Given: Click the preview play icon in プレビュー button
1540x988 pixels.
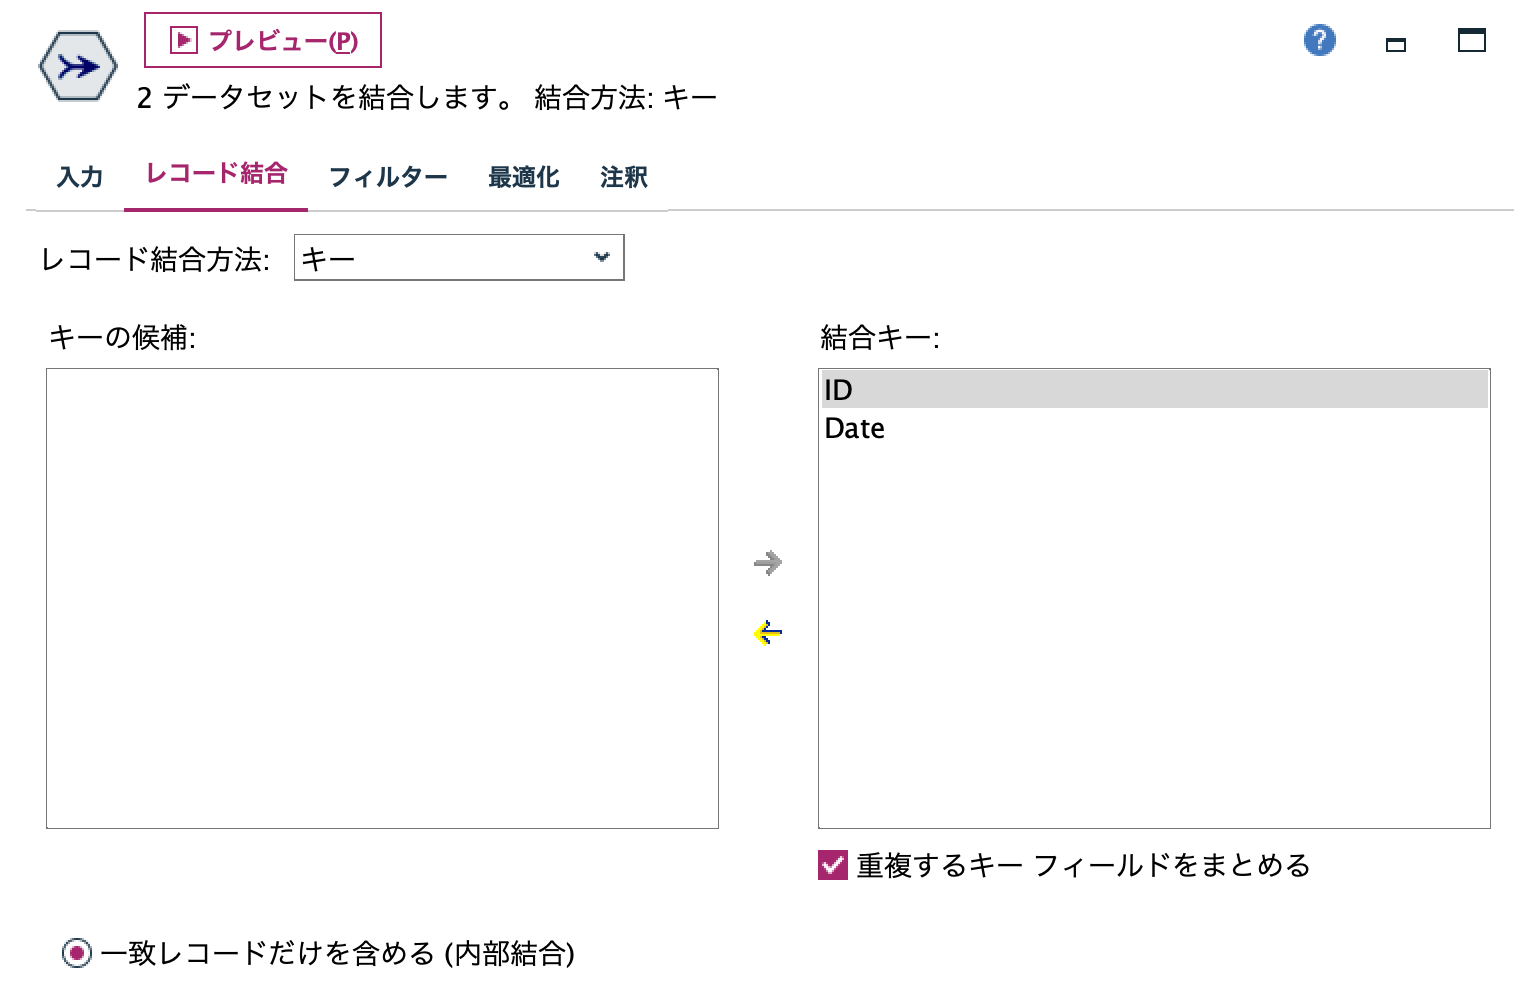Looking at the screenshot, I should [x=183, y=40].
